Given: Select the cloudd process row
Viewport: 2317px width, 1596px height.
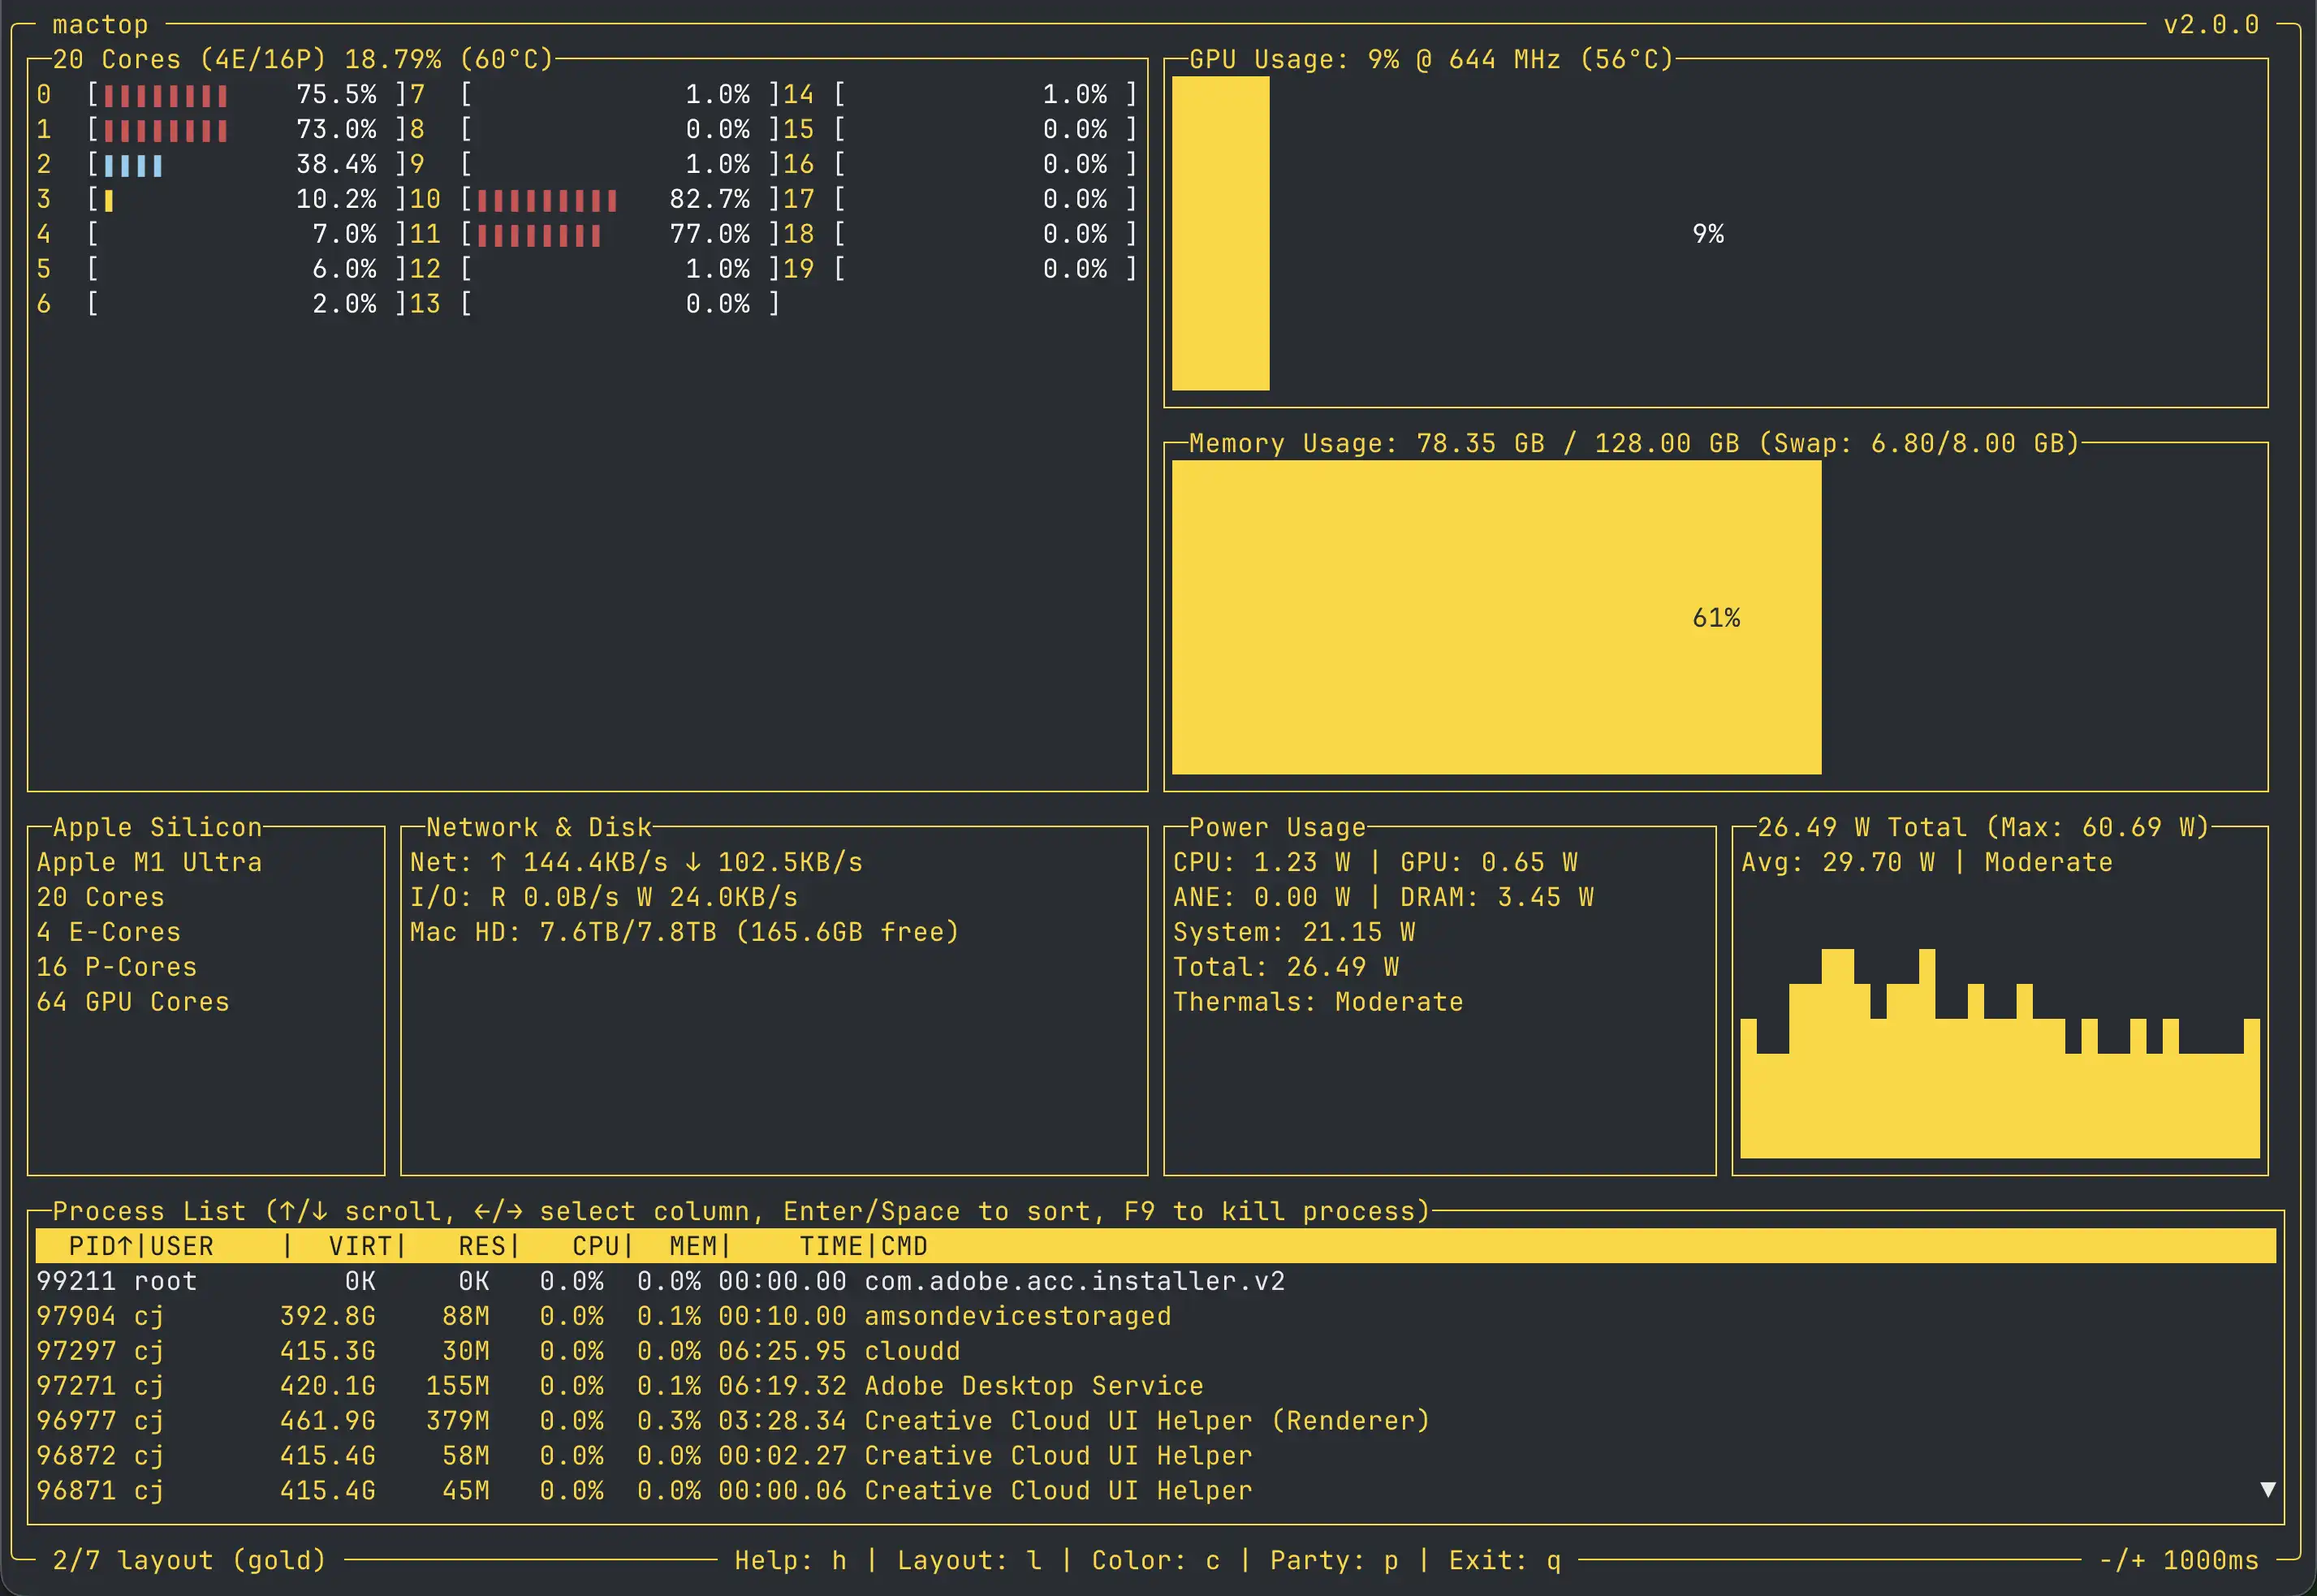Looking at the screenshot, I should pos(912,1351).
